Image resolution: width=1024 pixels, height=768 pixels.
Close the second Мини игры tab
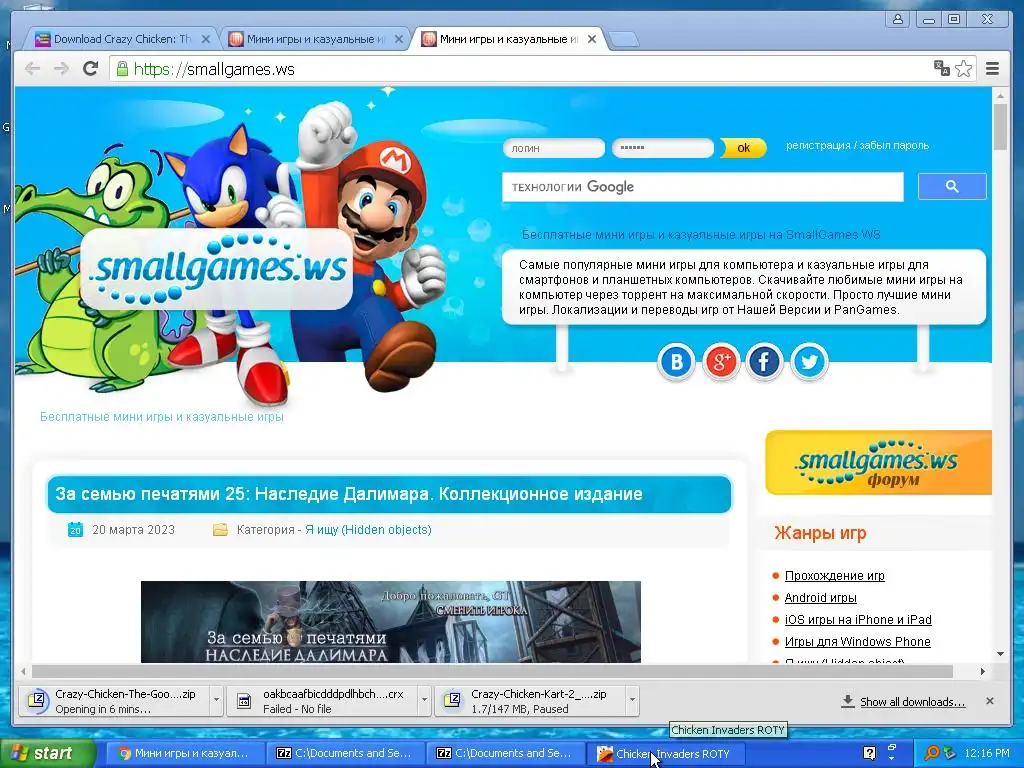tap(399, 39)
